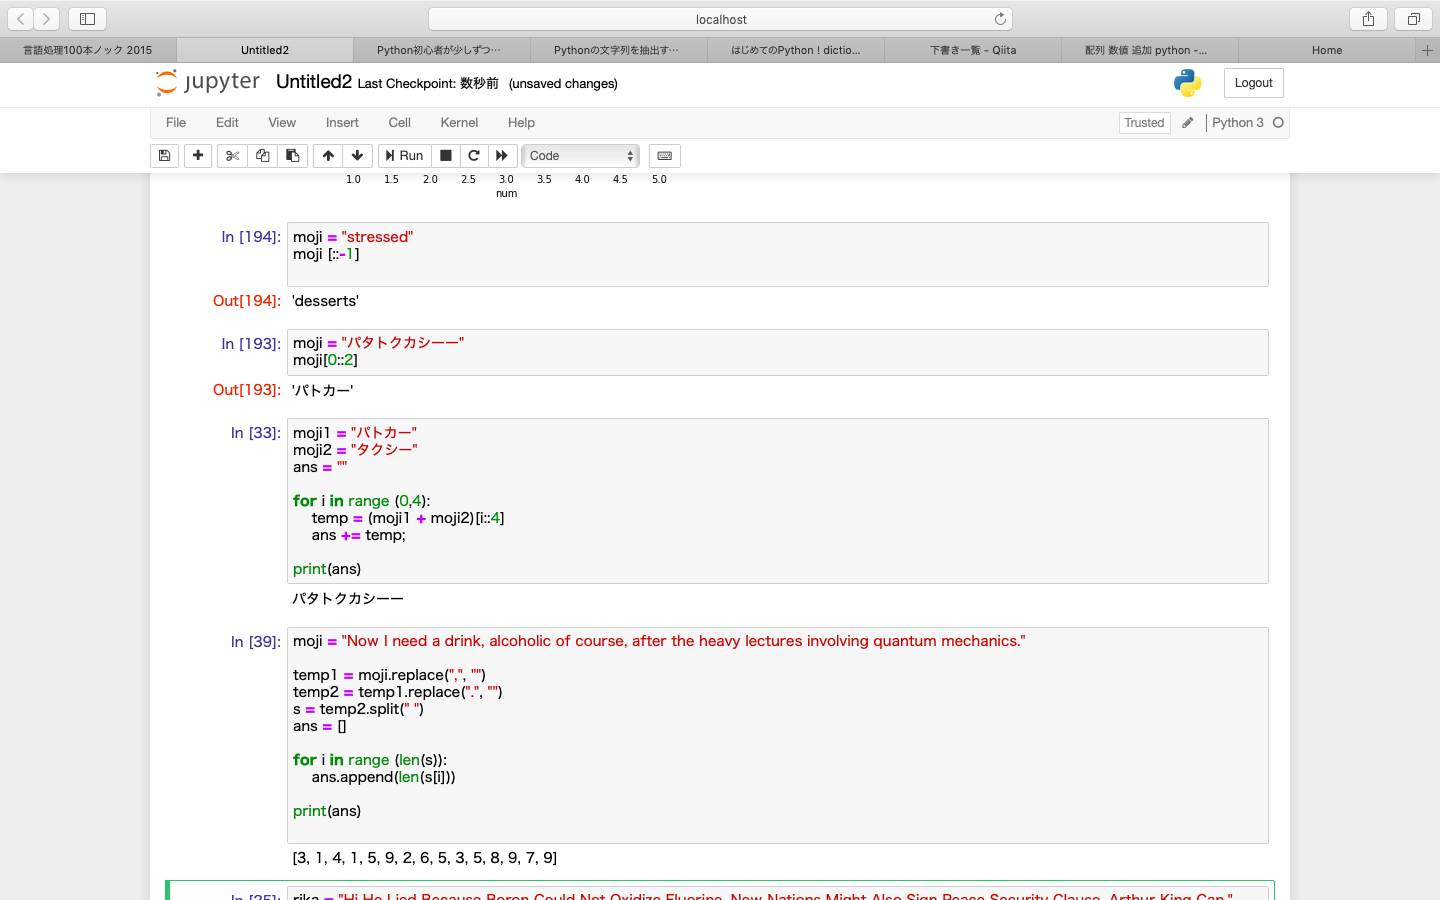Open the View menu
Viewport: 1440px width, 900px height.
coord(282,123)
